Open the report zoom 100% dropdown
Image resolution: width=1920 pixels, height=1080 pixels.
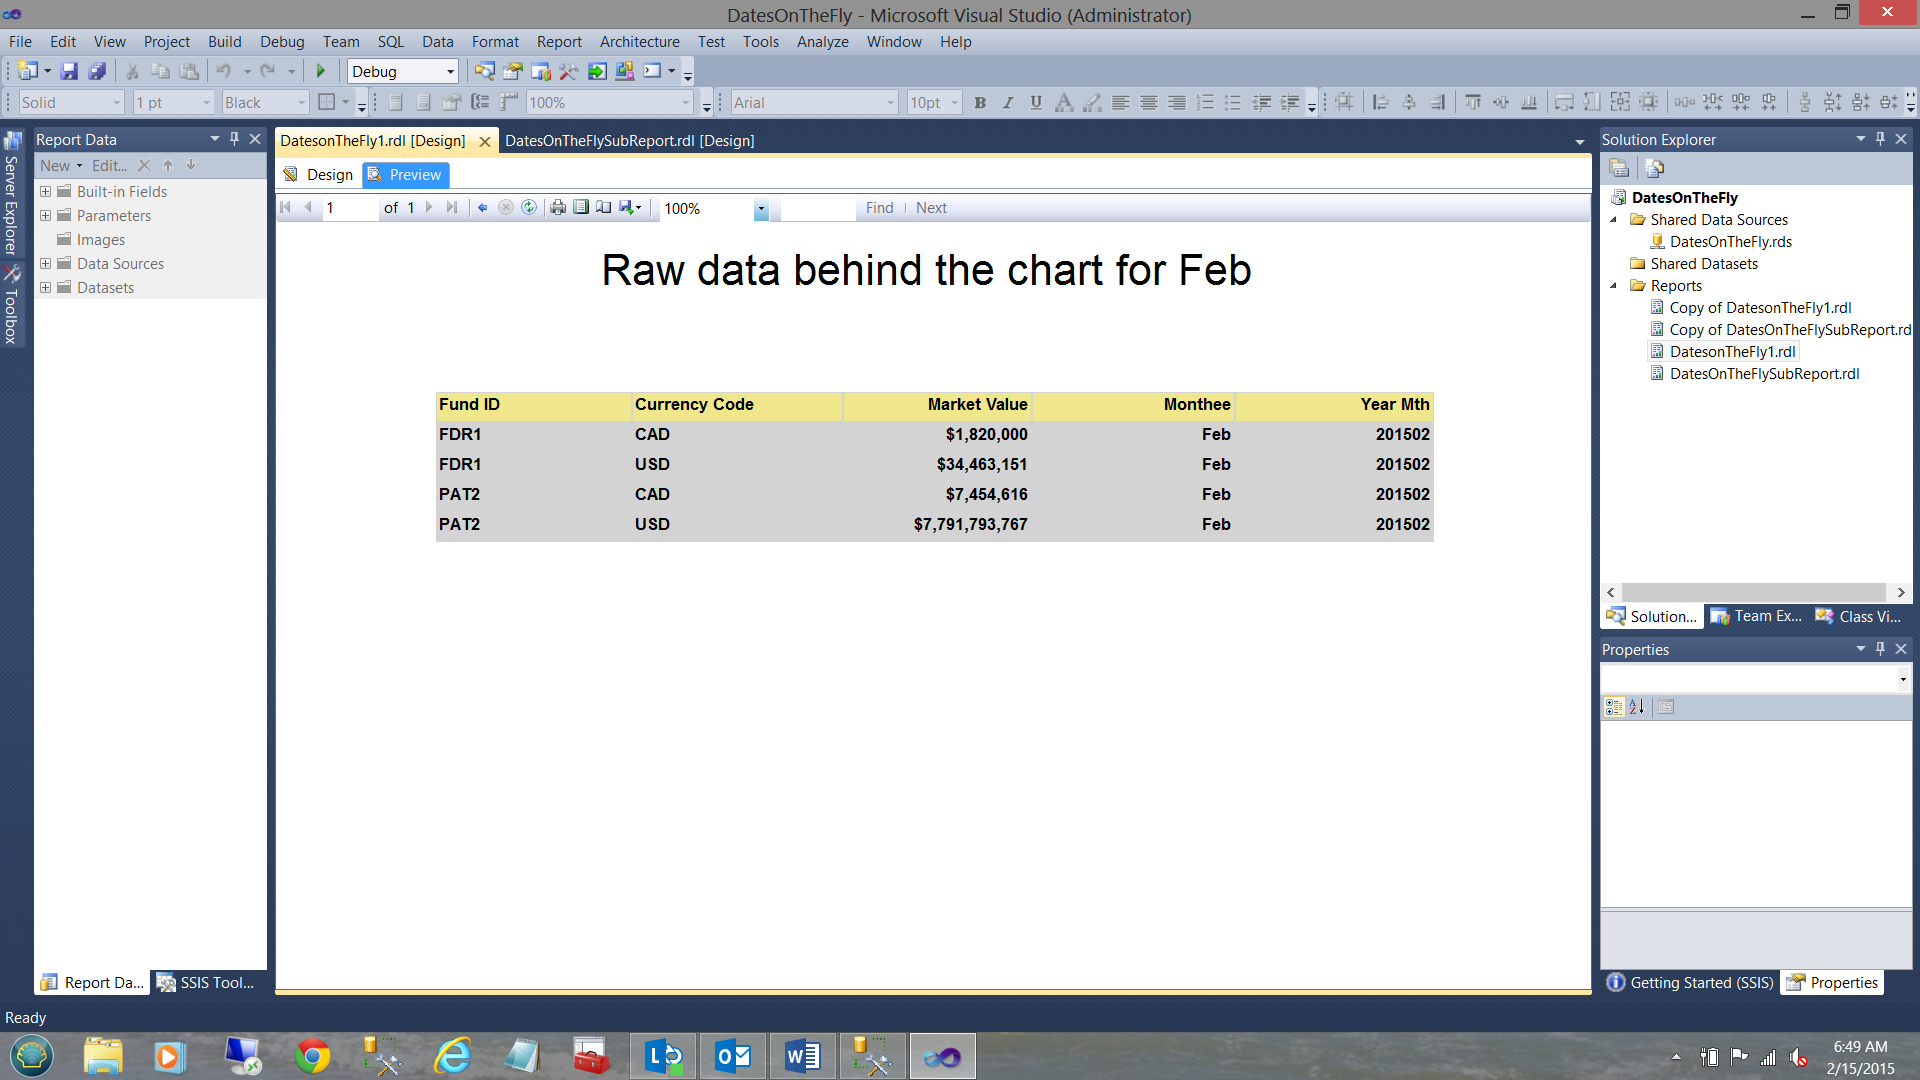(x=760, y=209)
